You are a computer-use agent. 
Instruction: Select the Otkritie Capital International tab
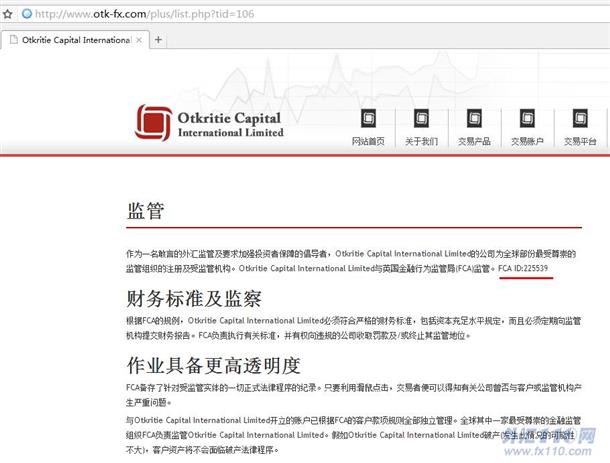coord(75,40)
